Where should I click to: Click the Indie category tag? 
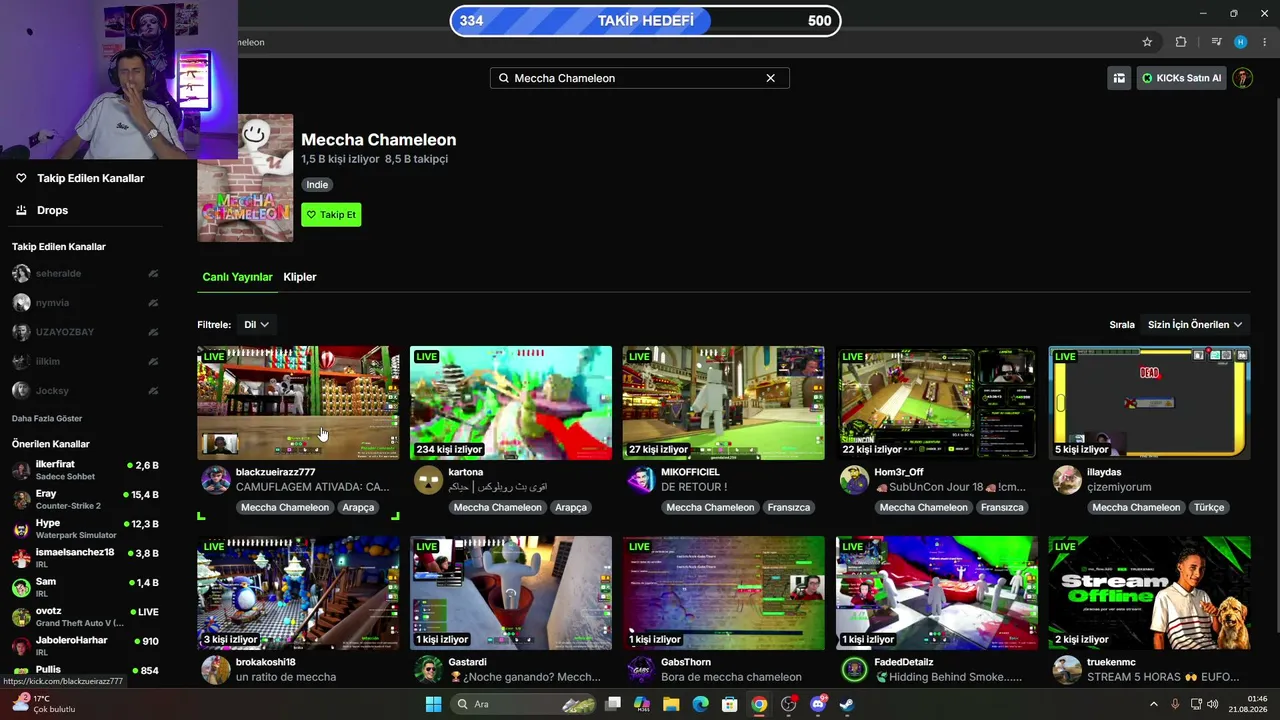pos(317,184)
